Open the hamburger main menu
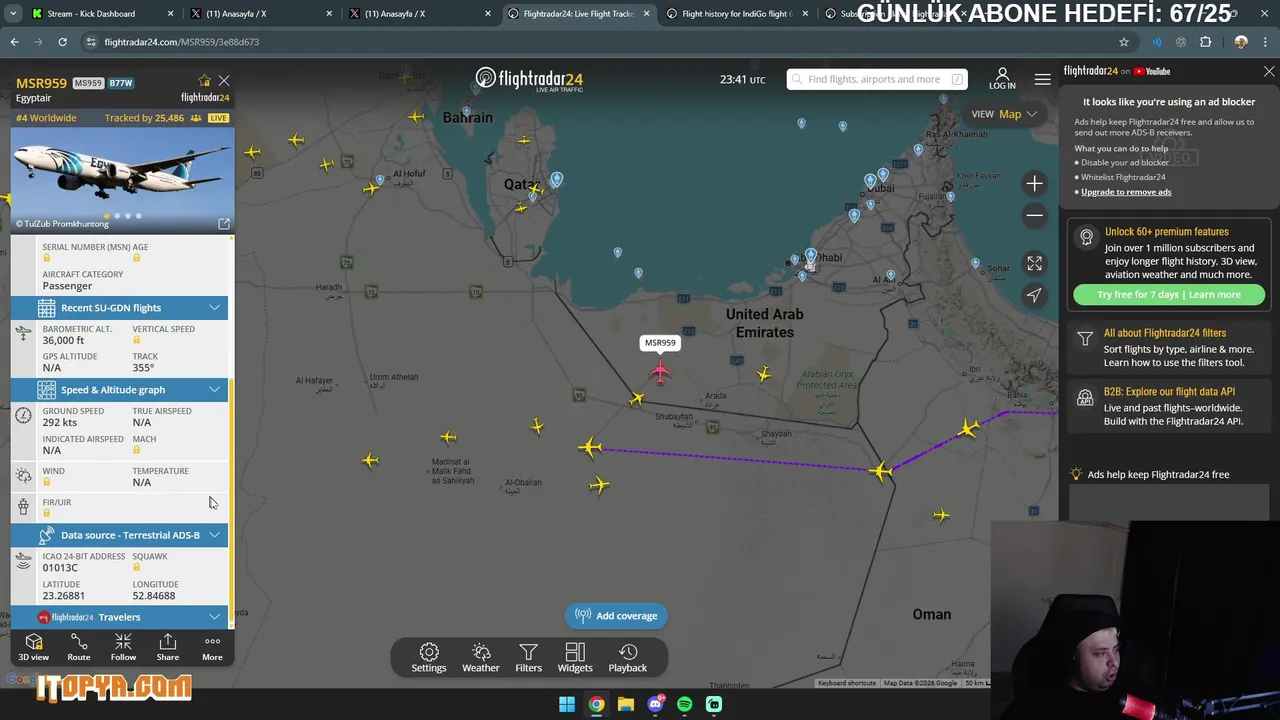The height and width of the screenshot is (720, 1280). pos(1042,79)
